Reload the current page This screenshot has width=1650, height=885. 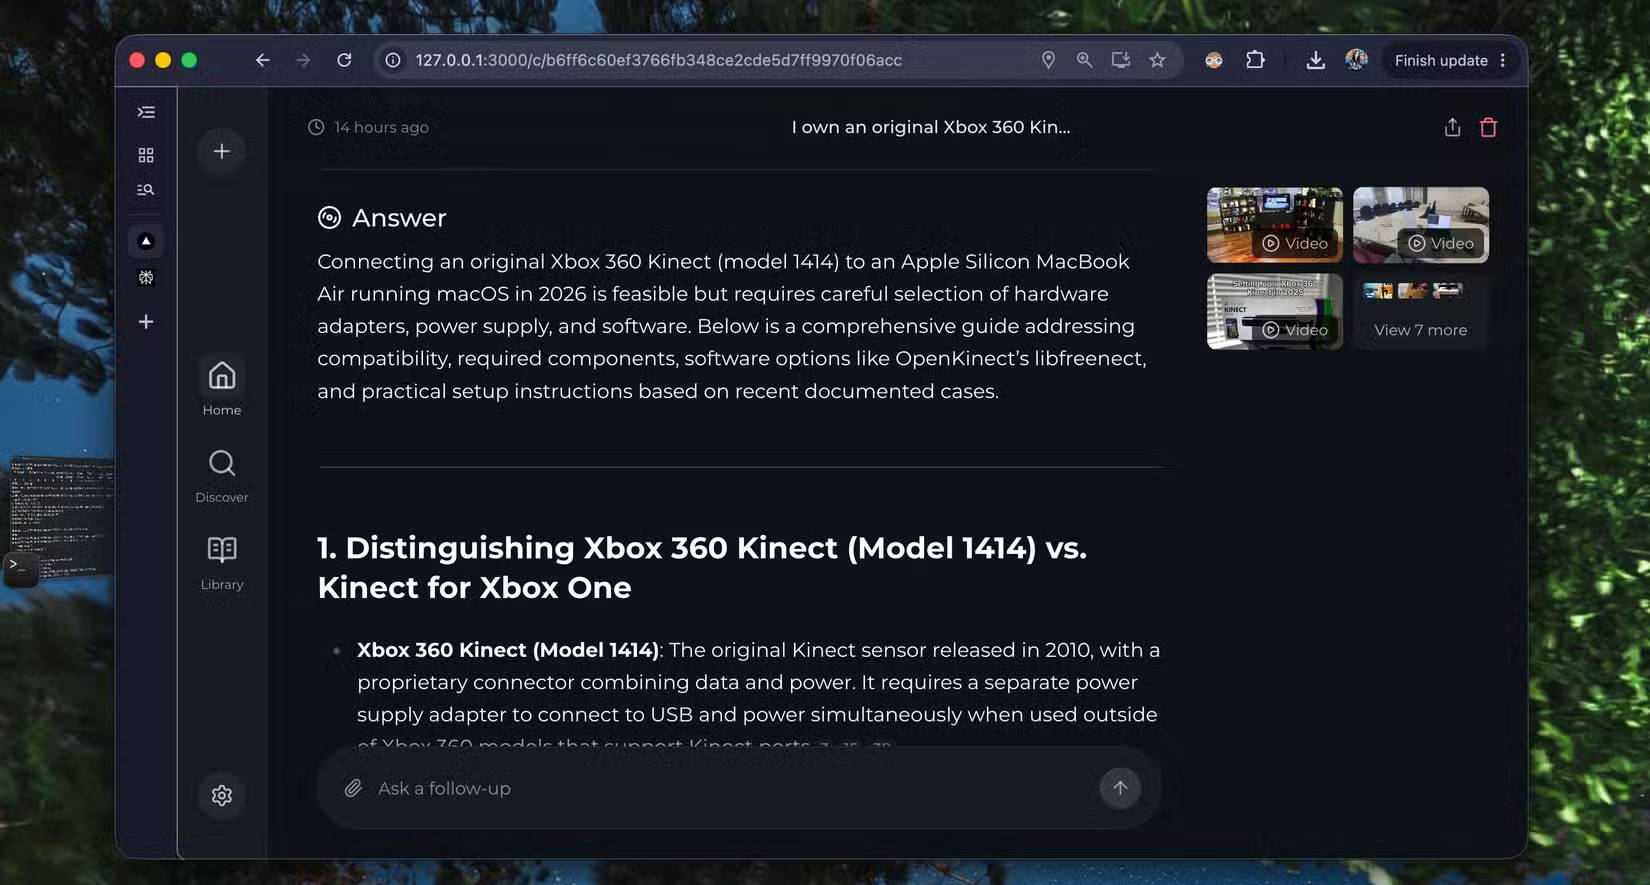344,60
